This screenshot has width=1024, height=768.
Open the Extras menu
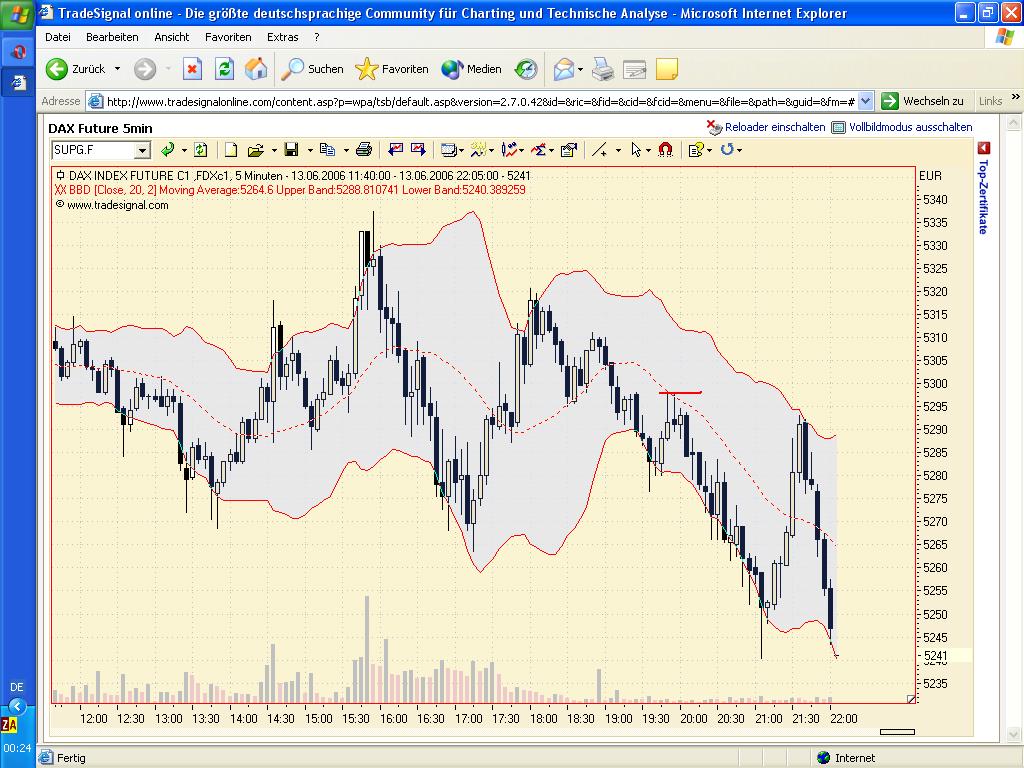(282, 37)
